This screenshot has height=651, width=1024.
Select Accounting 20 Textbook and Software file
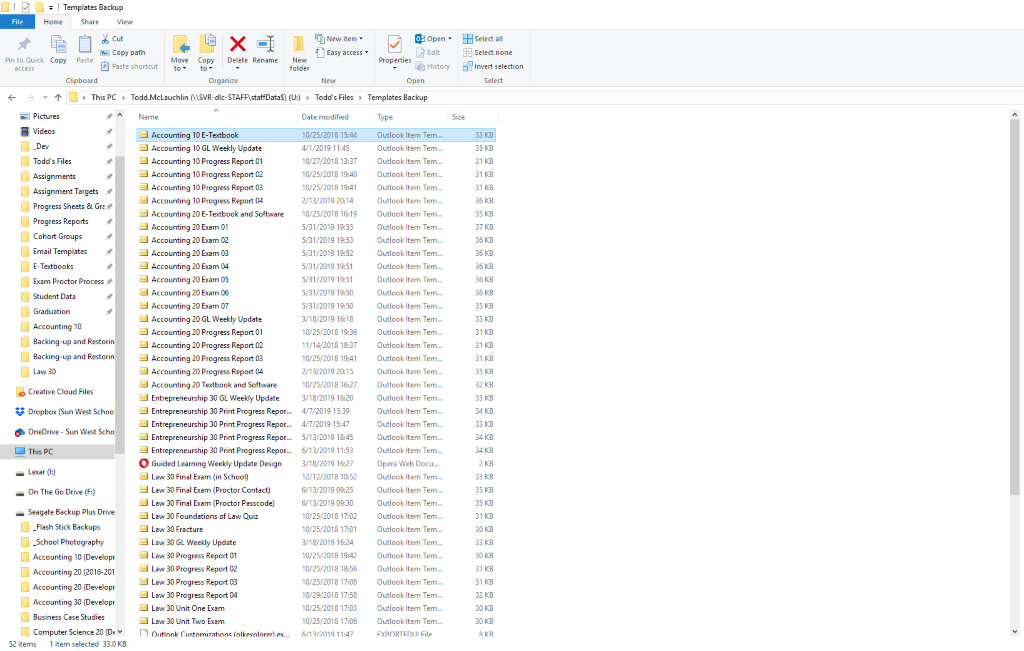tap(214, 386)
